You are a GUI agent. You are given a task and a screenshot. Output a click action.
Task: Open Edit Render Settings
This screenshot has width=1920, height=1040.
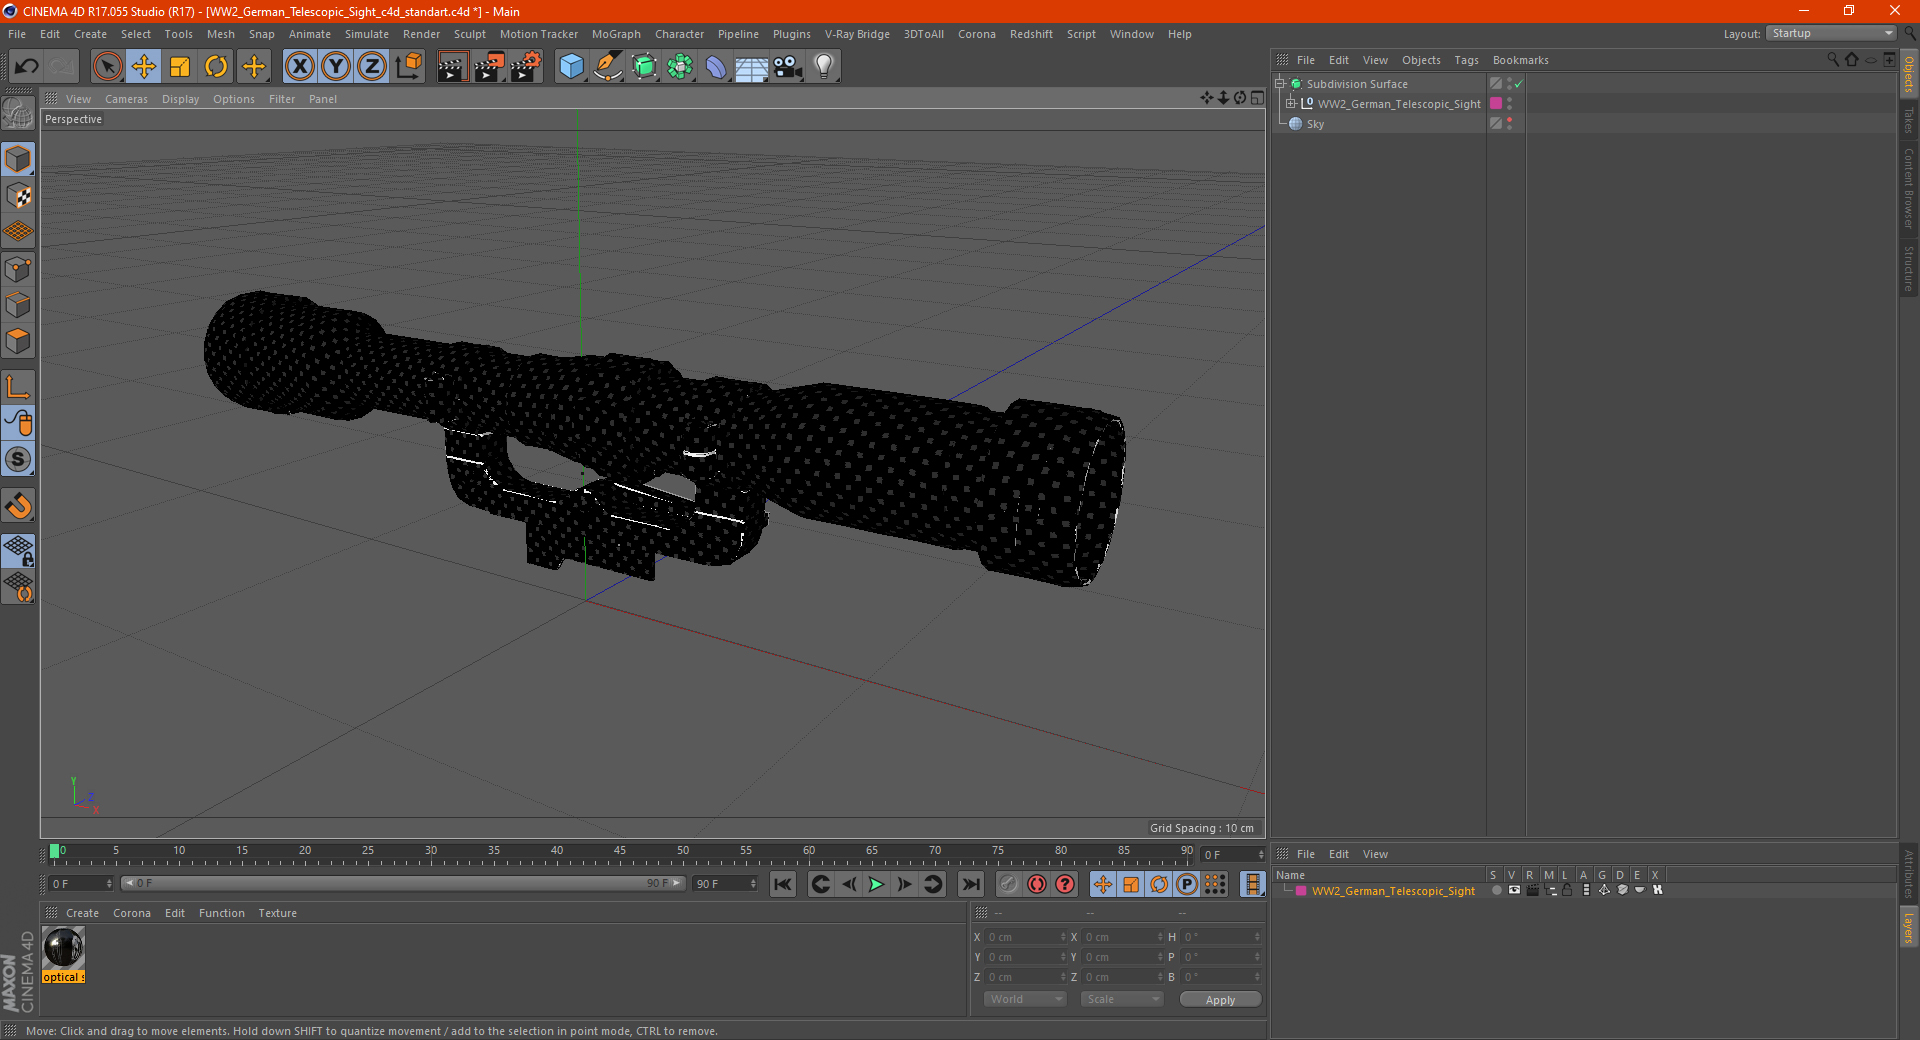click(x=526, y=67)
